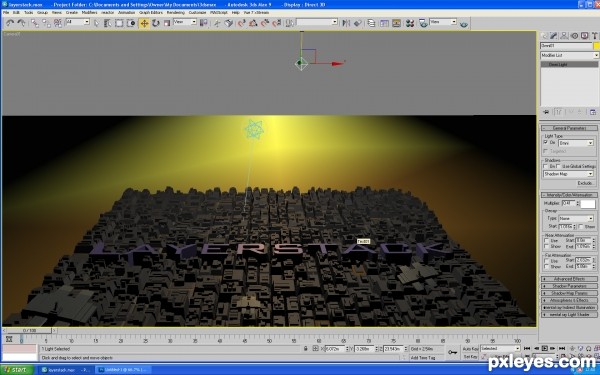Image resolution: width=600 pixels, height=375 pixels.
Task: Open the Utilities hammer panel tab
Action: pos(595,36)
